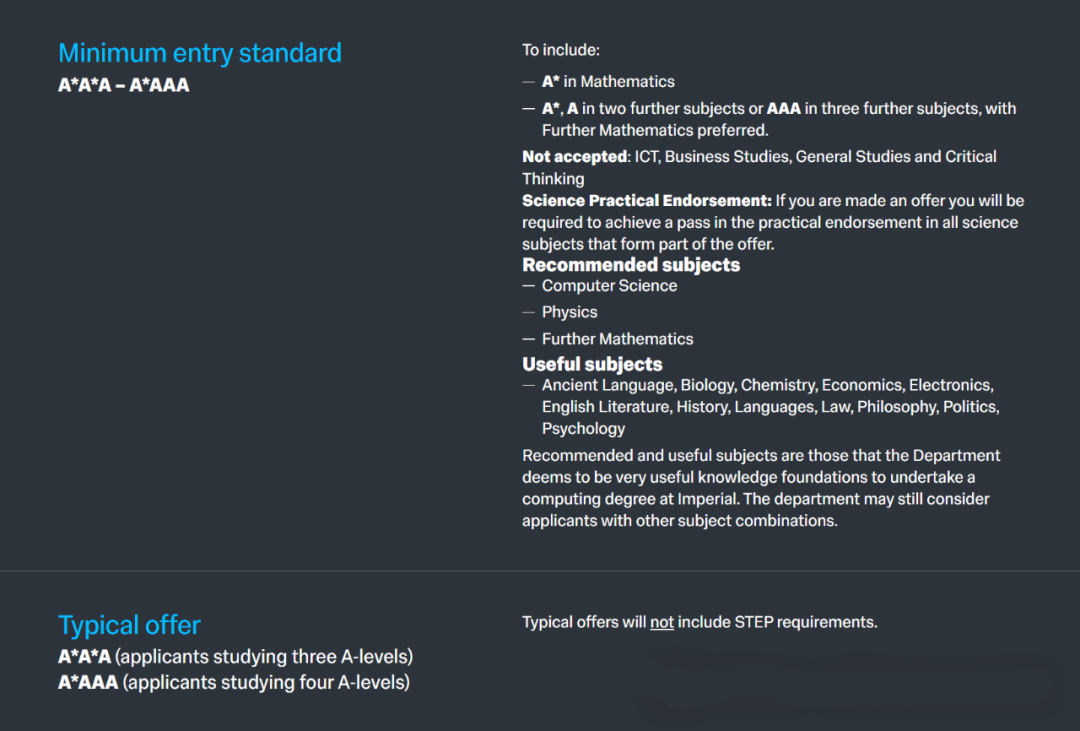Click the 'Typical offer' heading
1080x731 pixels.
pyautogui.click(x=129, y=625)
